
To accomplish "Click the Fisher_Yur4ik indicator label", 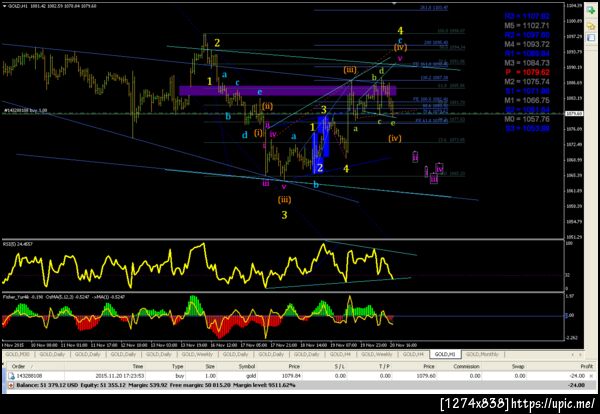I will click(64, 297).
